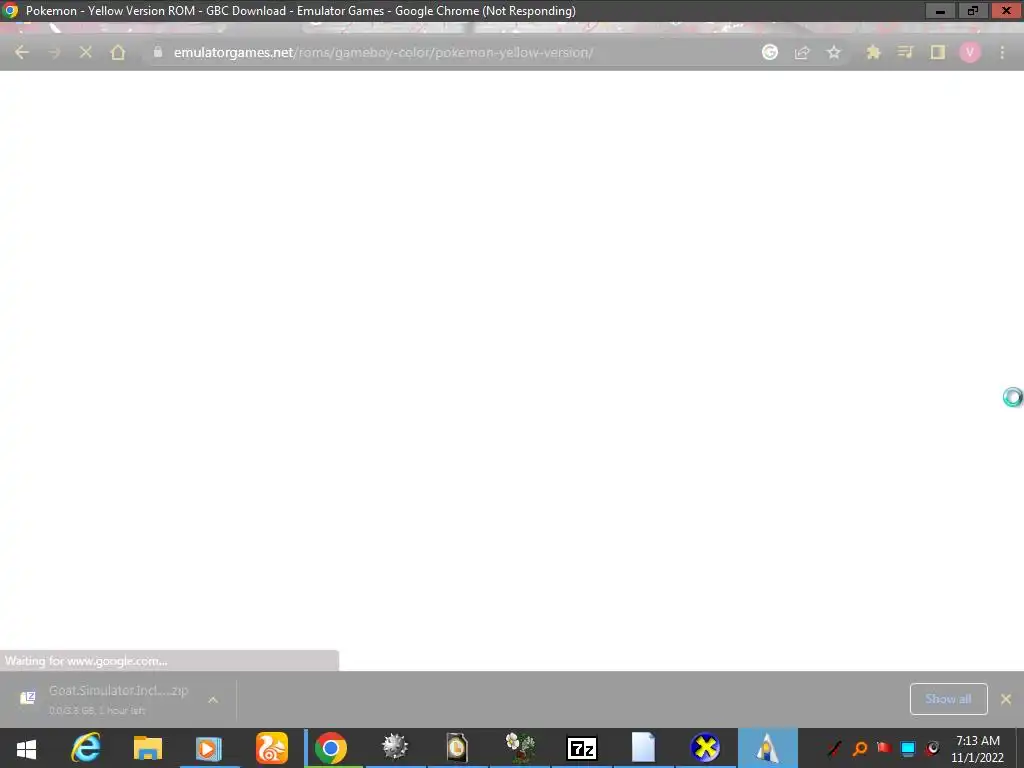This screenshot has height=768, width=1024.
Task: Click the blue monitor network tray icon
Action: point(908,748)
